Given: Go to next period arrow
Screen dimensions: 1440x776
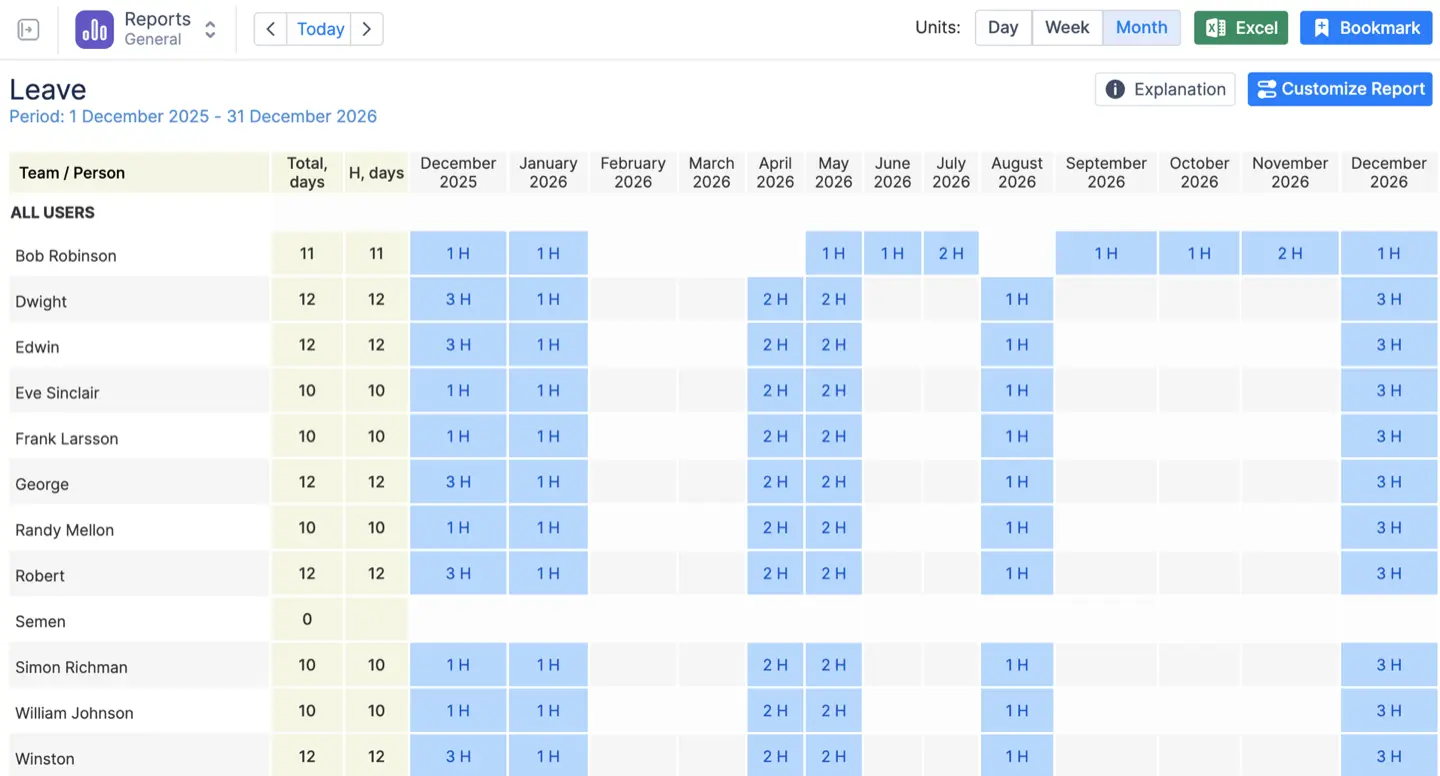Looking at the screenshot, I should [x=367, y=29].
